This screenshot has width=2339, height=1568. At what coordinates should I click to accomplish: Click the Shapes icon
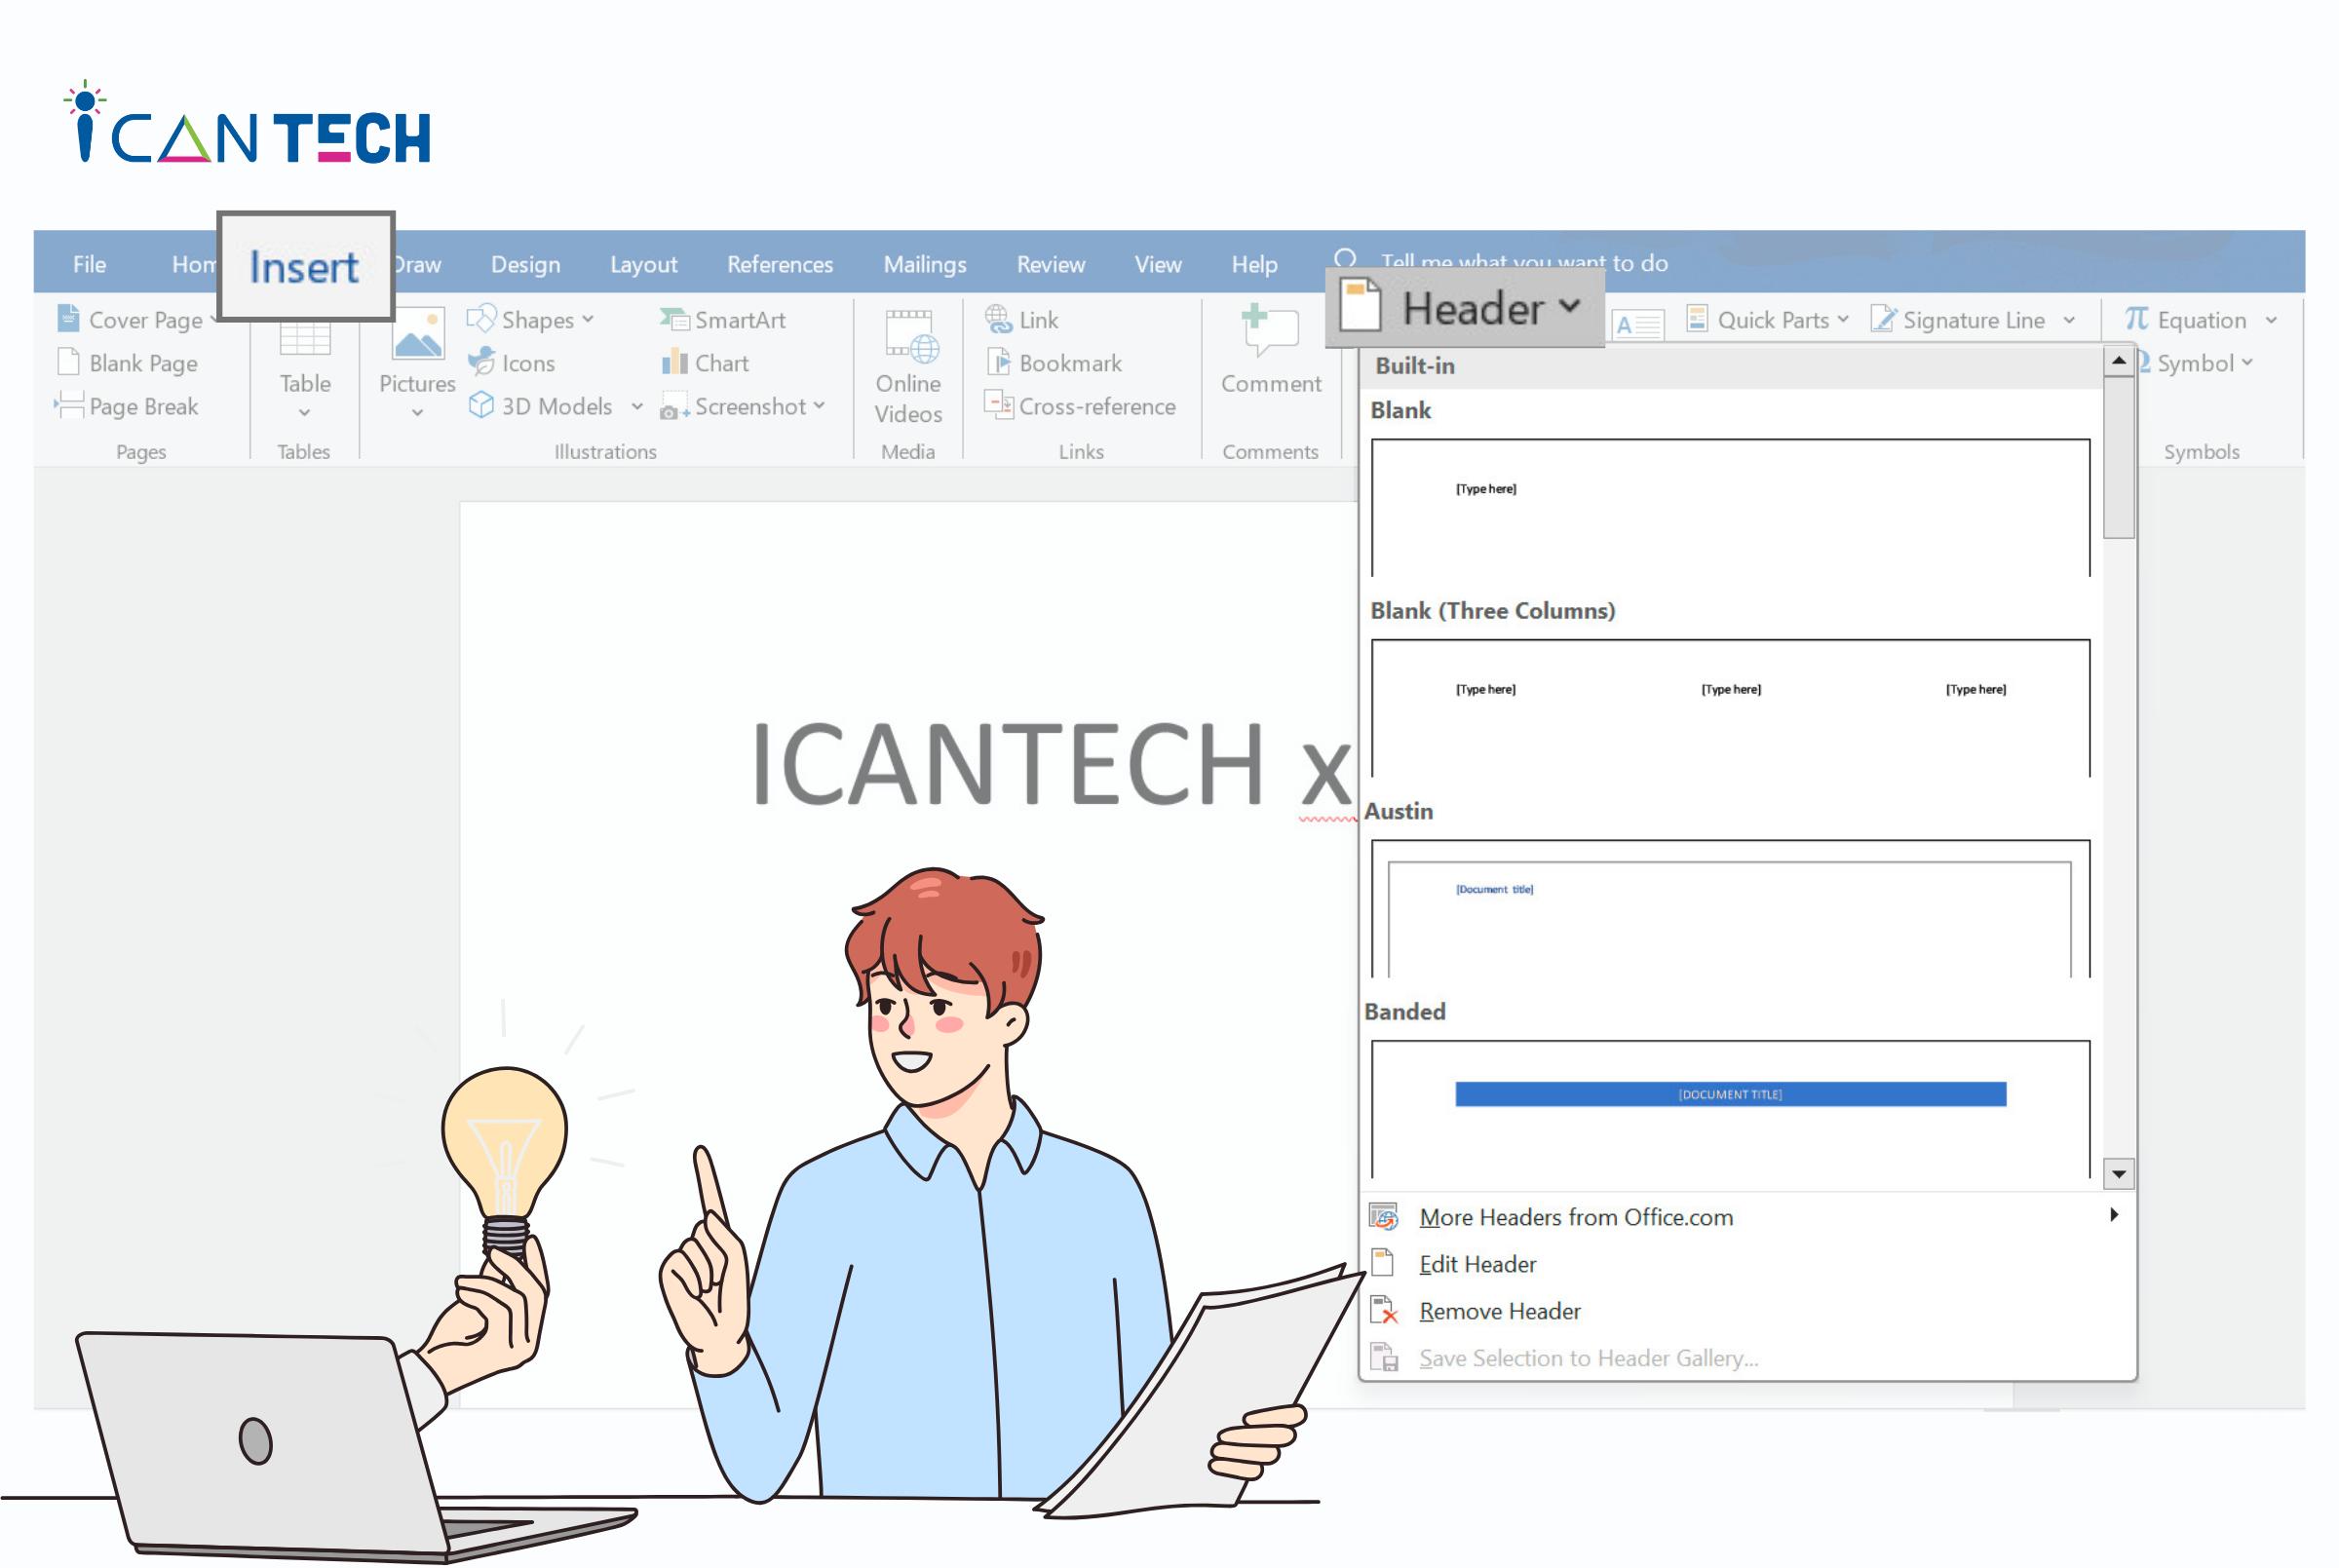(x=481, y=319)
